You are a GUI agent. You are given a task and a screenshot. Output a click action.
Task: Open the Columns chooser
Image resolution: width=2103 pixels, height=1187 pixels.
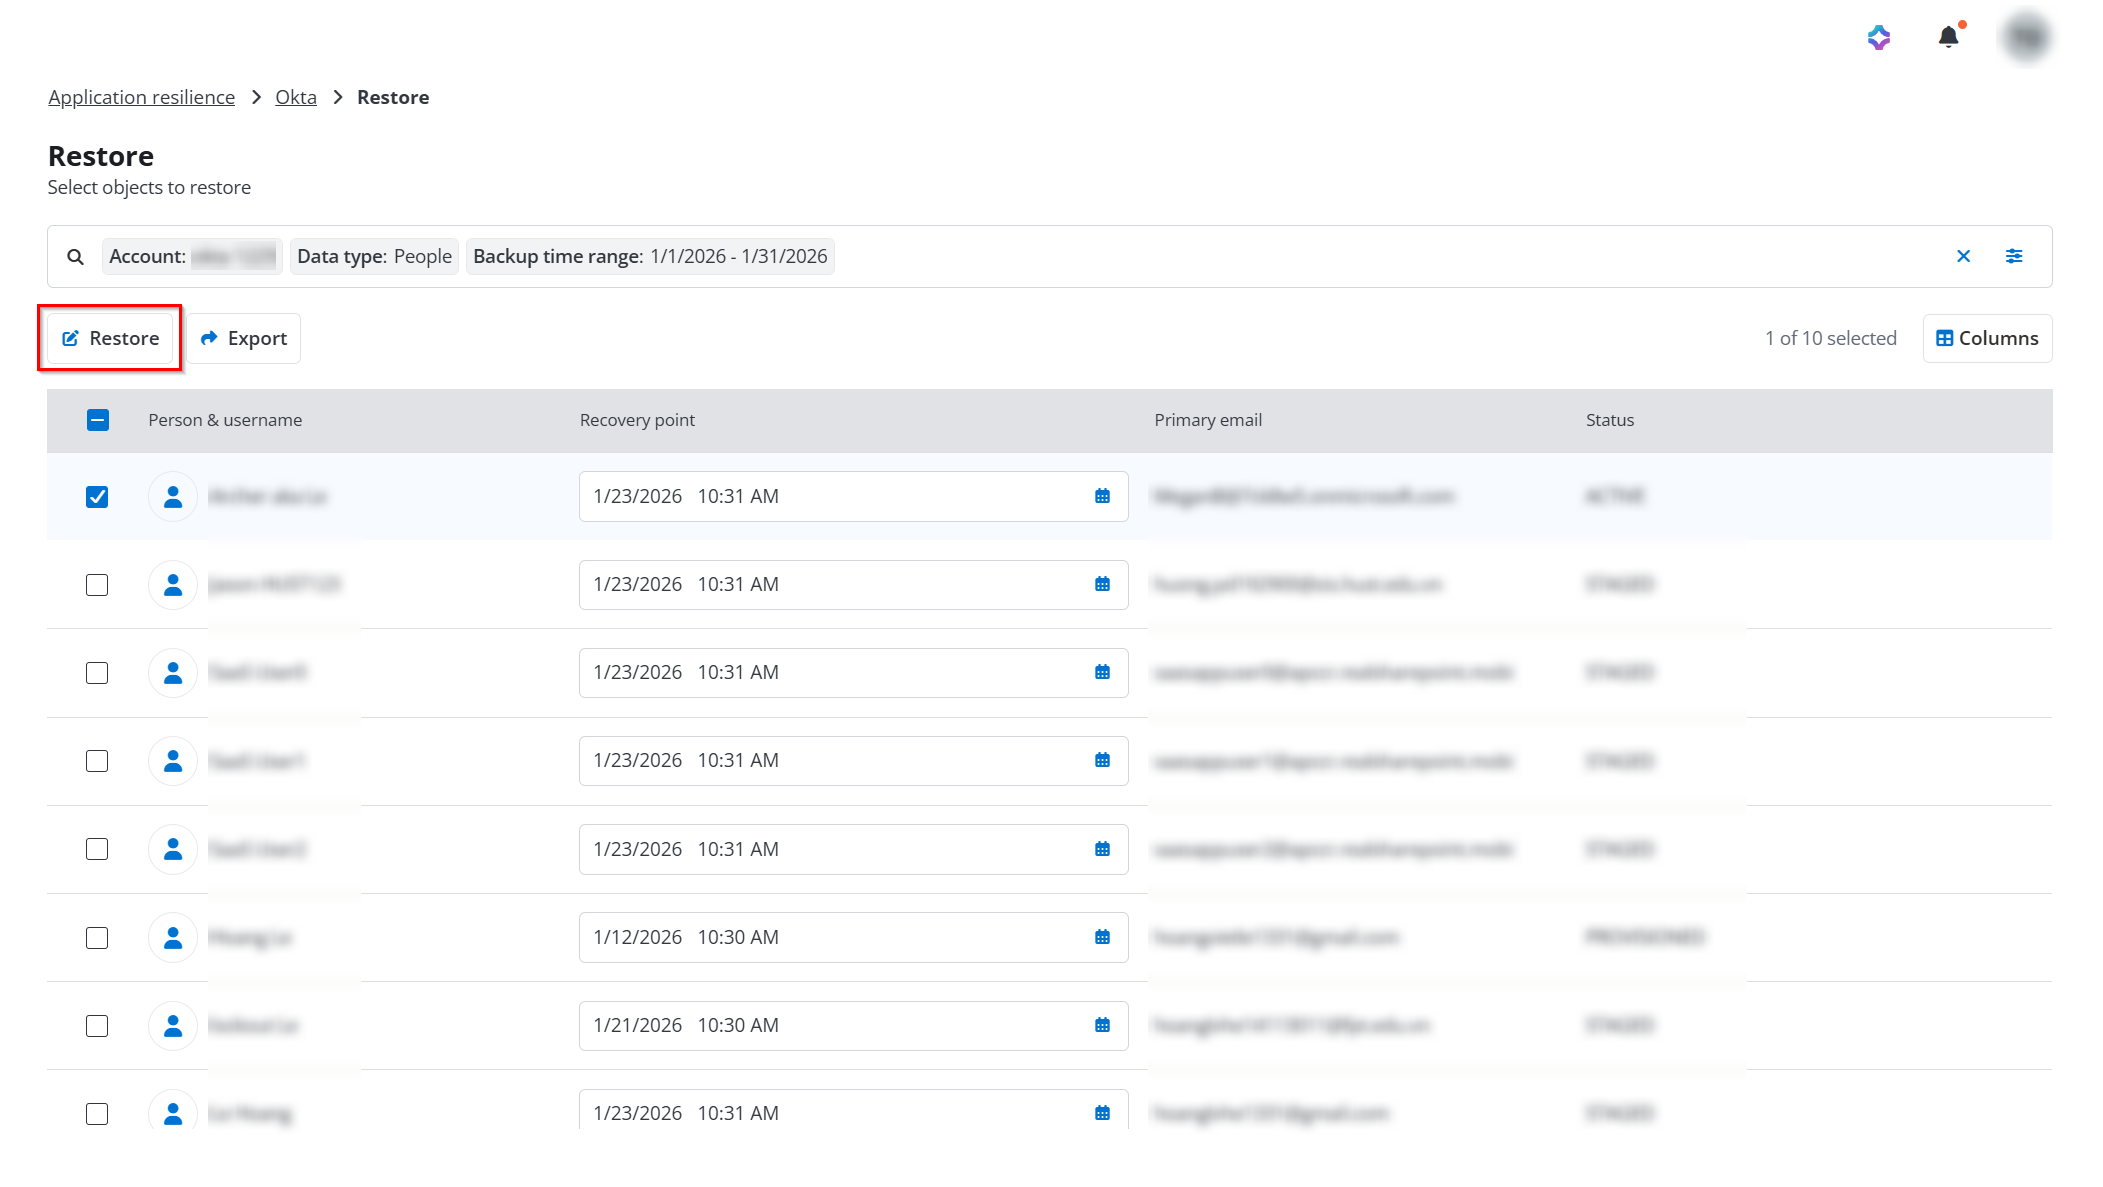pos(1987,339)
